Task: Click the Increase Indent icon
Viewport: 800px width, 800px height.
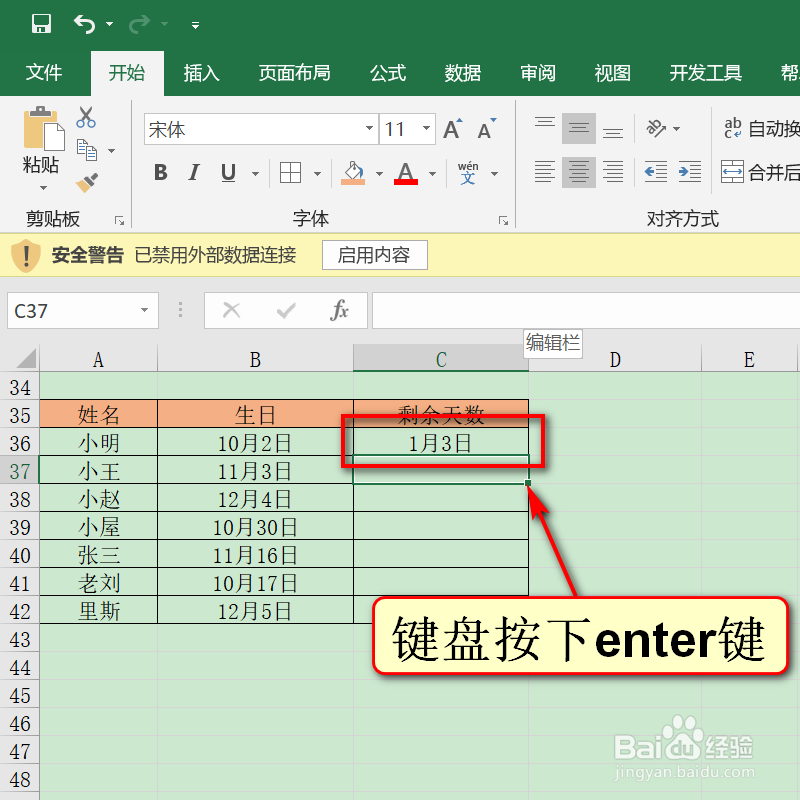Action: click(689, 172)
